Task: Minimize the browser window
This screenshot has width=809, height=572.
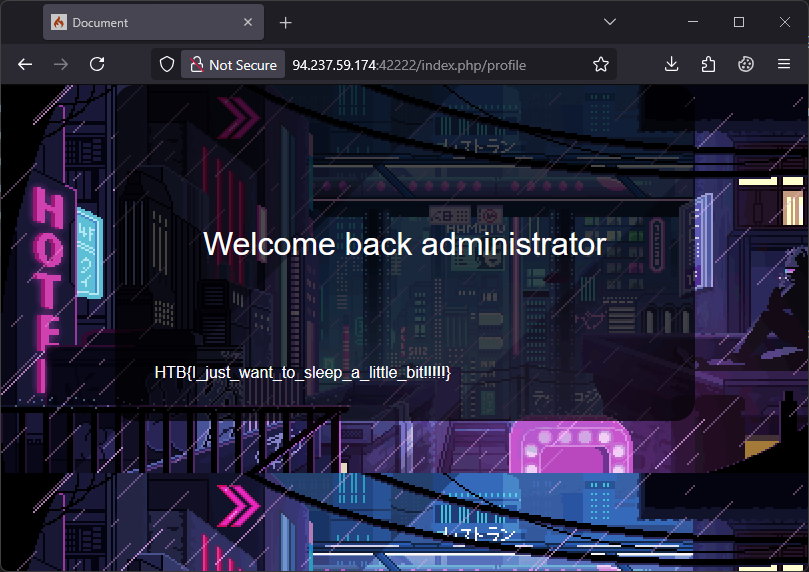Action: [x=691, y=22]
